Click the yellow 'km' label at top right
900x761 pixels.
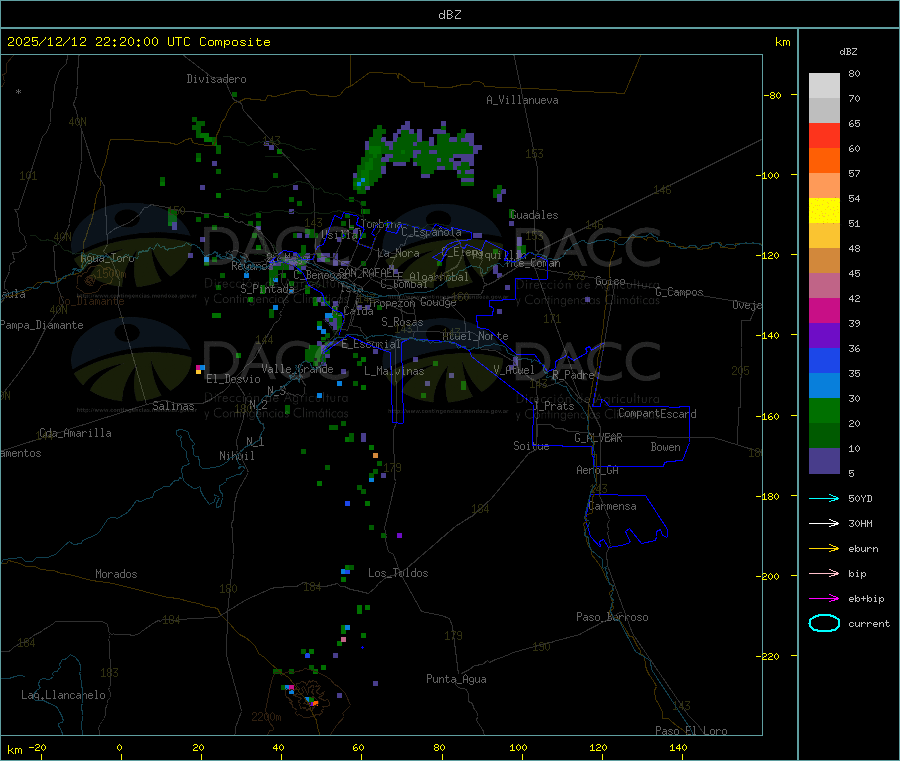[x=782, y=42]
